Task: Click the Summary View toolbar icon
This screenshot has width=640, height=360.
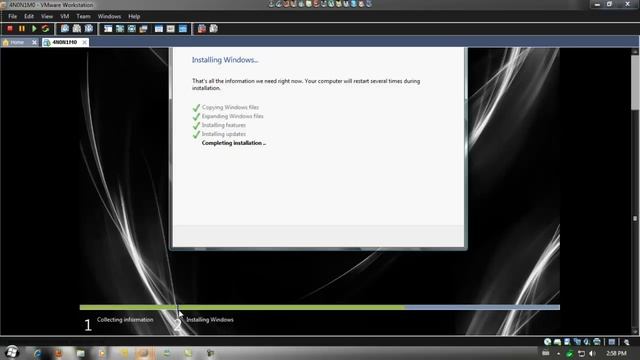Action: (x=159, y=29)
